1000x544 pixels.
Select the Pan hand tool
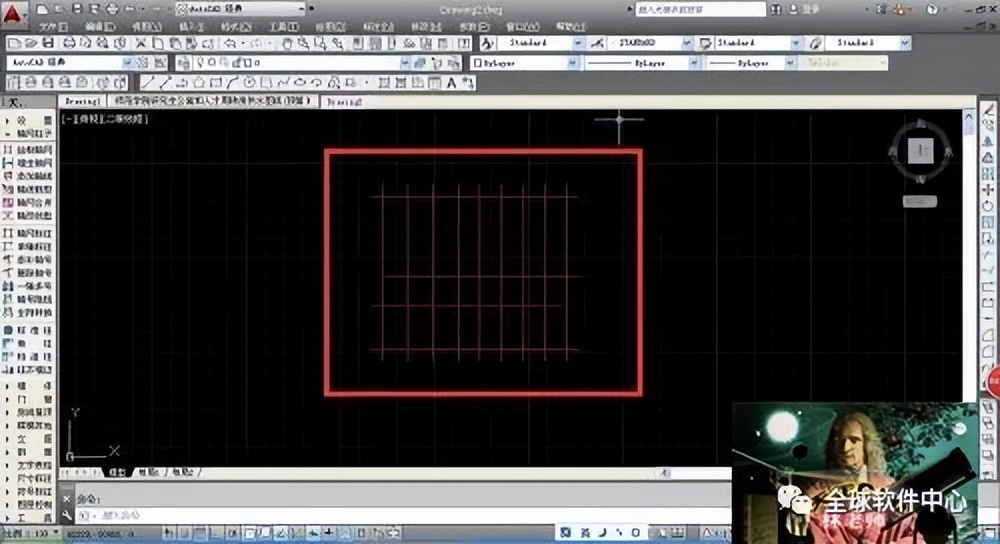[287, 44]
